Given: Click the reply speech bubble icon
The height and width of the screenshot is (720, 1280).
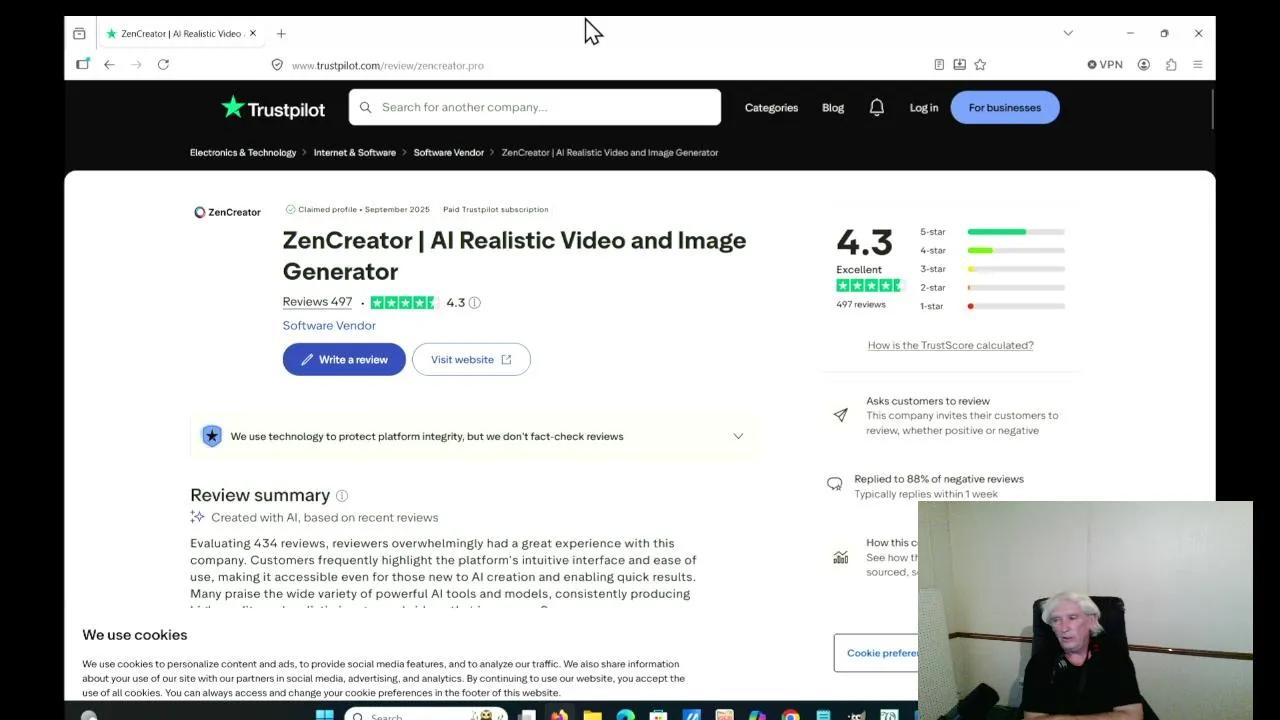Looking at the screenshot, I should pyautogui.click(x=834, y=484).
